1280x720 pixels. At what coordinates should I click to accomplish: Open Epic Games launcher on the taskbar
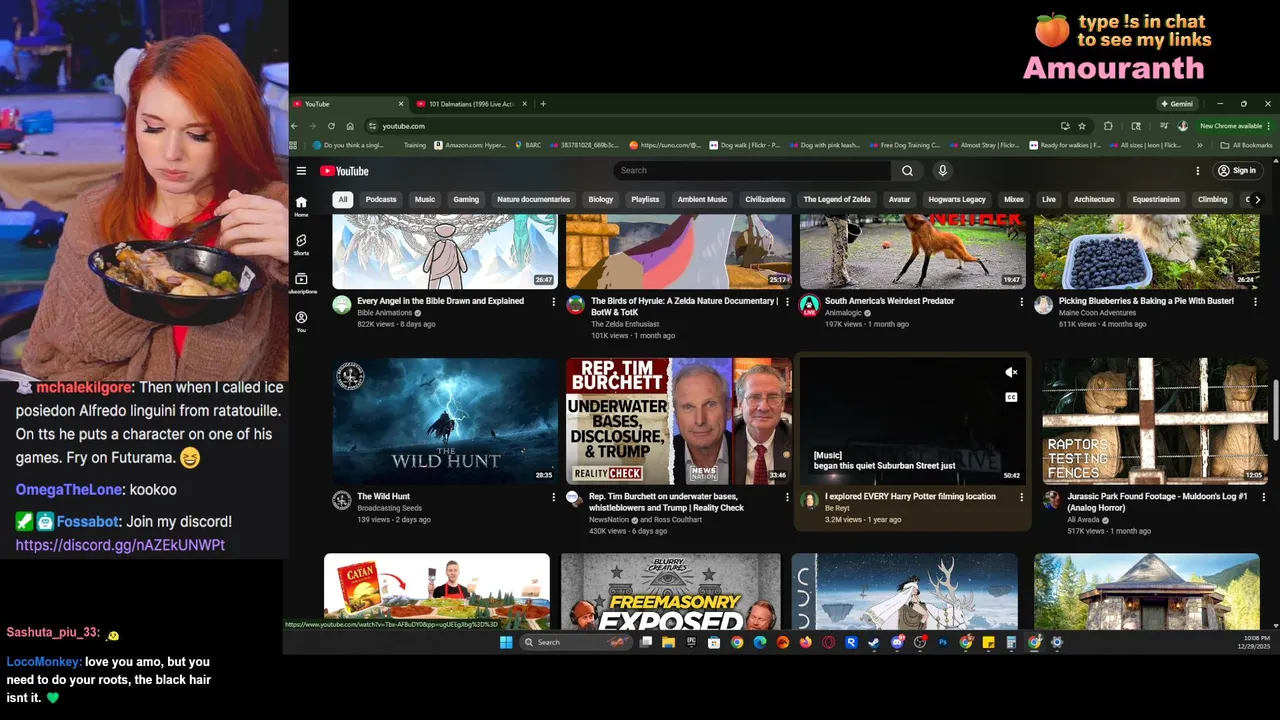click(692, 642)
